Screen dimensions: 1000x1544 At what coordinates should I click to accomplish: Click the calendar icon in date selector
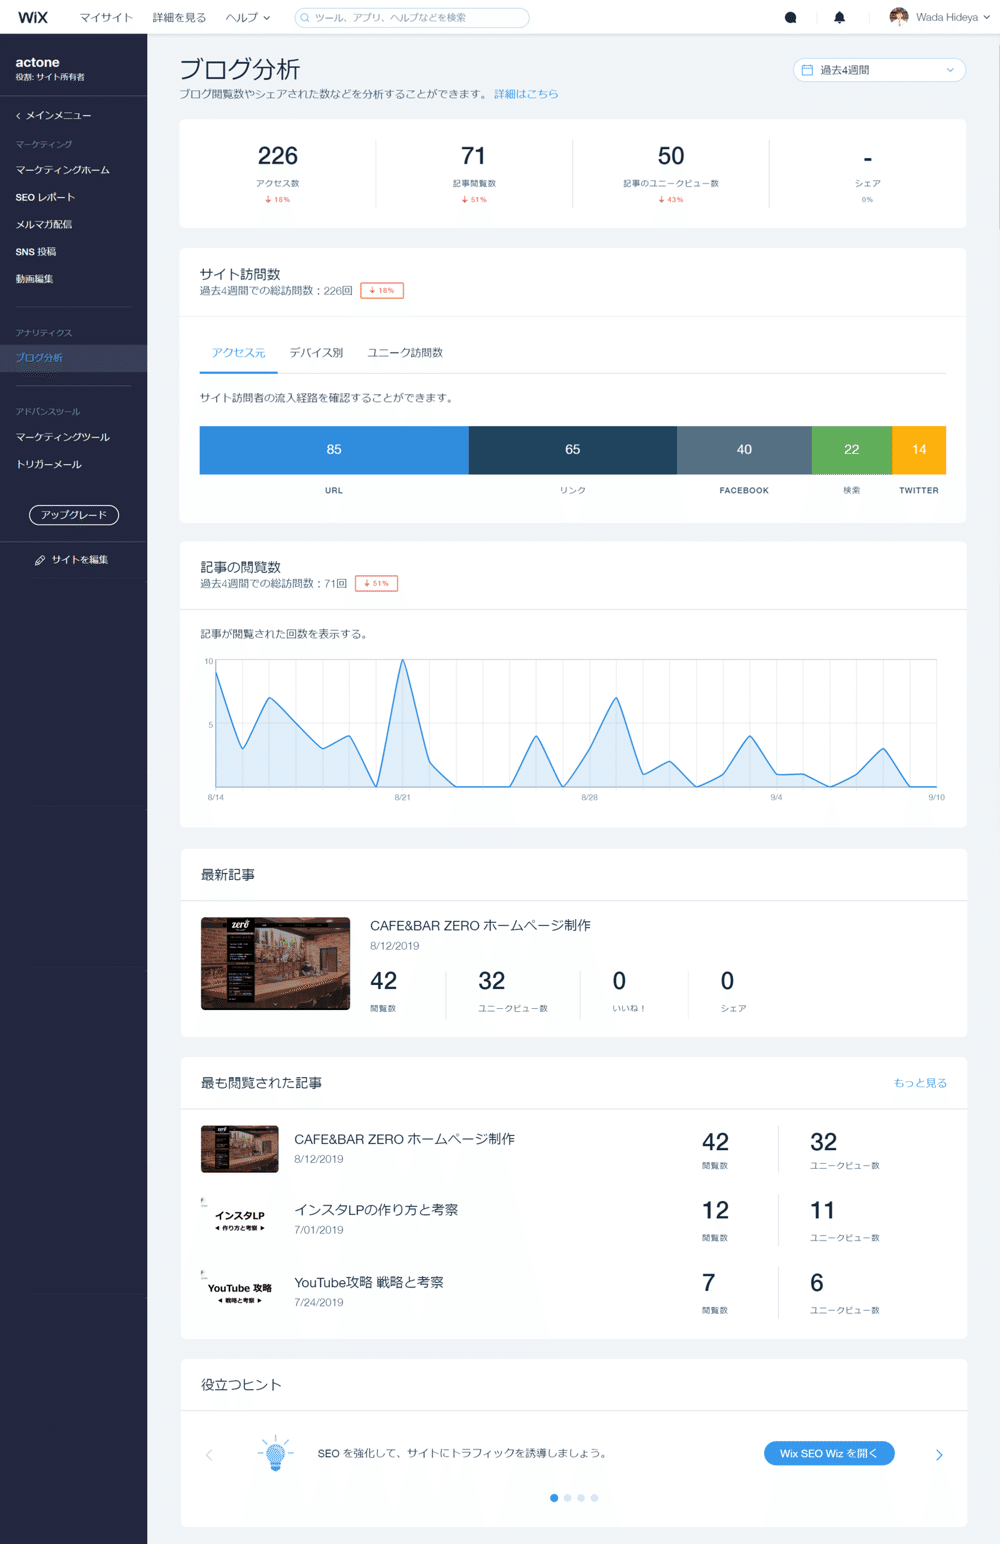(x=807, y=70)
